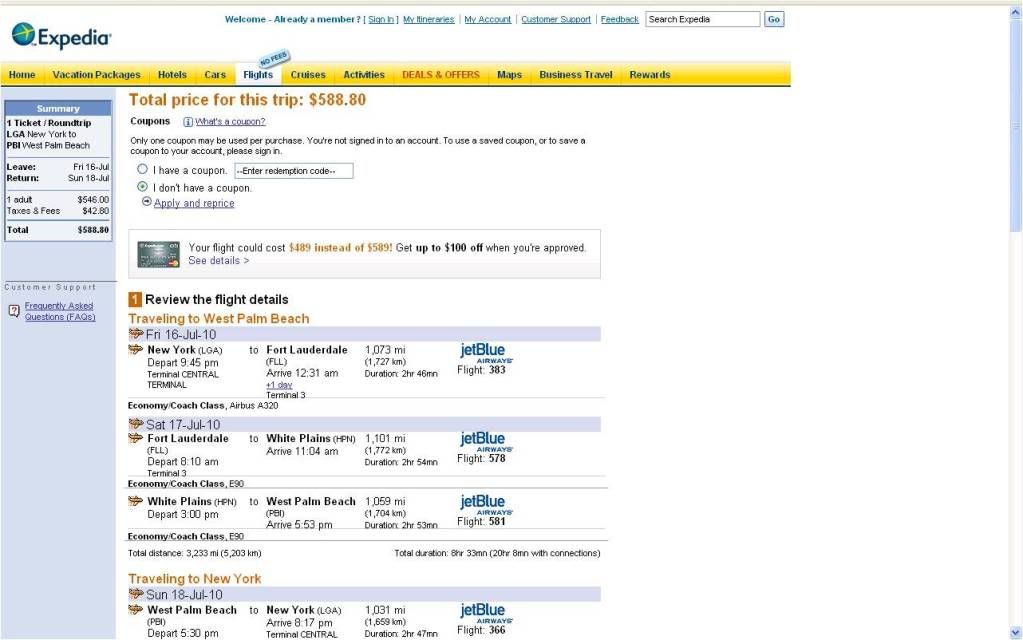Select the Flights tab
Viewport: 1023px width, 640px height.
click(258, 75)
